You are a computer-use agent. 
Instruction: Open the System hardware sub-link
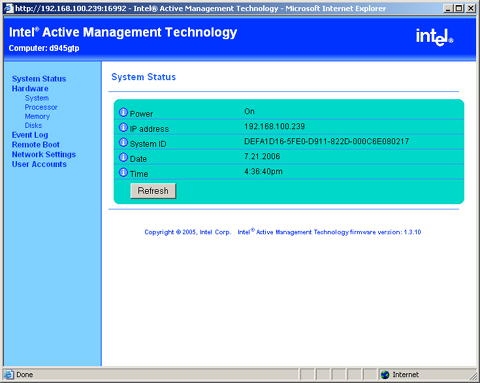point(37,98)
